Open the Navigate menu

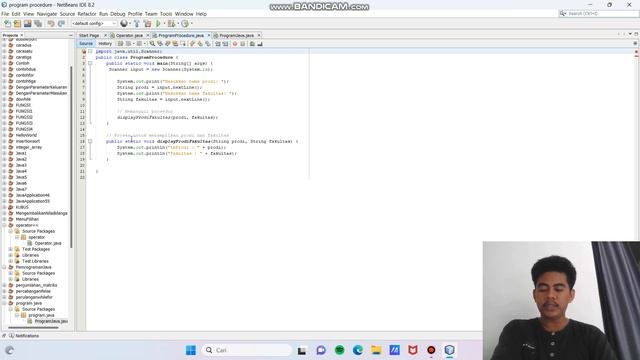pyautogui.click(x=47, y=14)
